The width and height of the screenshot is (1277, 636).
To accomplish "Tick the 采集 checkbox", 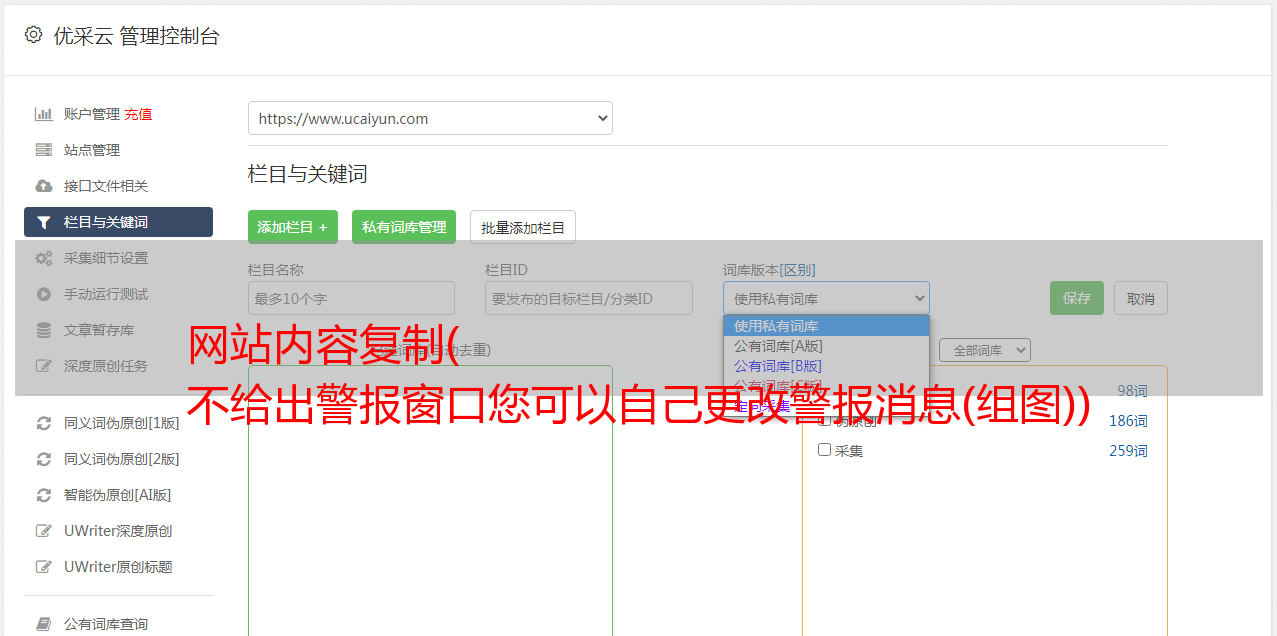I will pos(825,450).
